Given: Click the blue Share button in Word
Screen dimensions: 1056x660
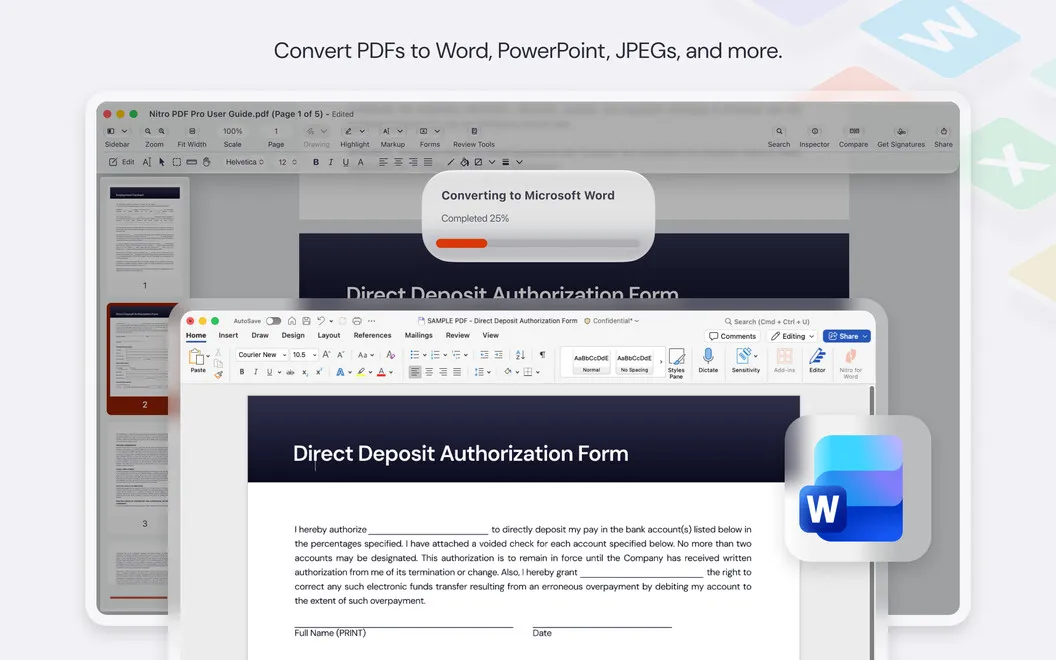Looking at the screenshot, I should pyautogui.click(x=847, y=336).
